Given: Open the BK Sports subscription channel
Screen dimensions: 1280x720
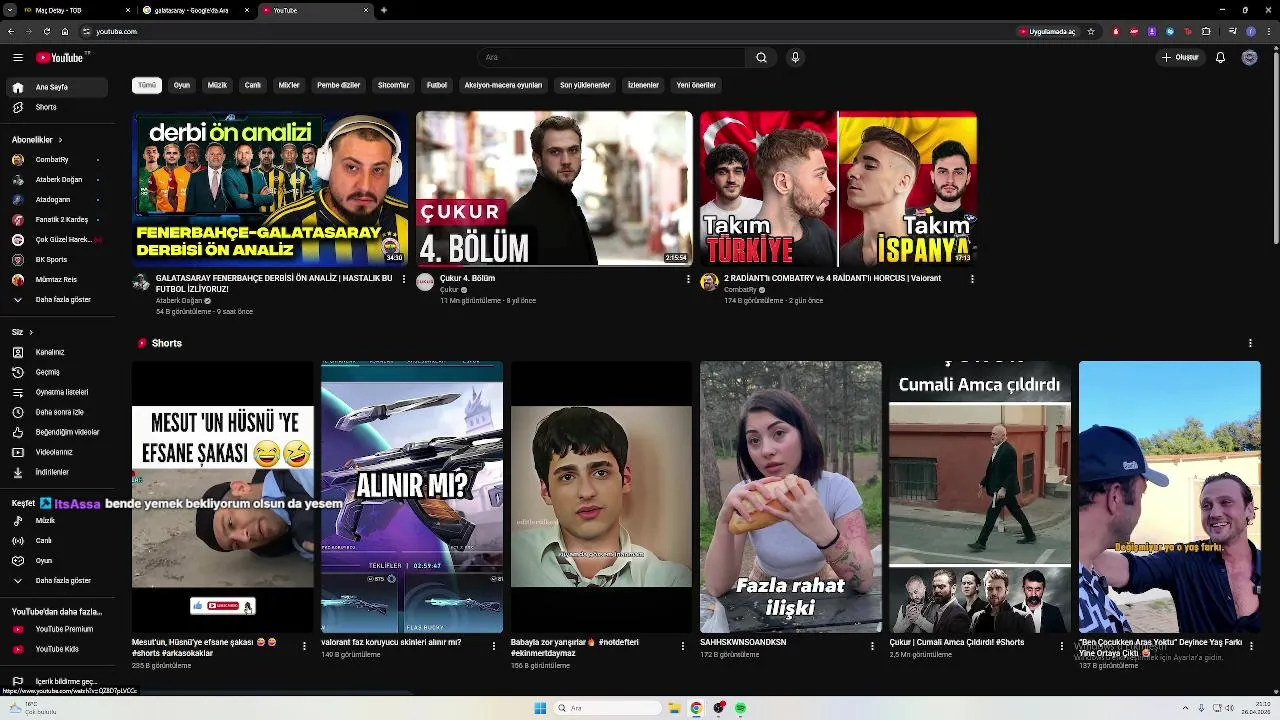Looking at the screenshot, I should [55, 260].
